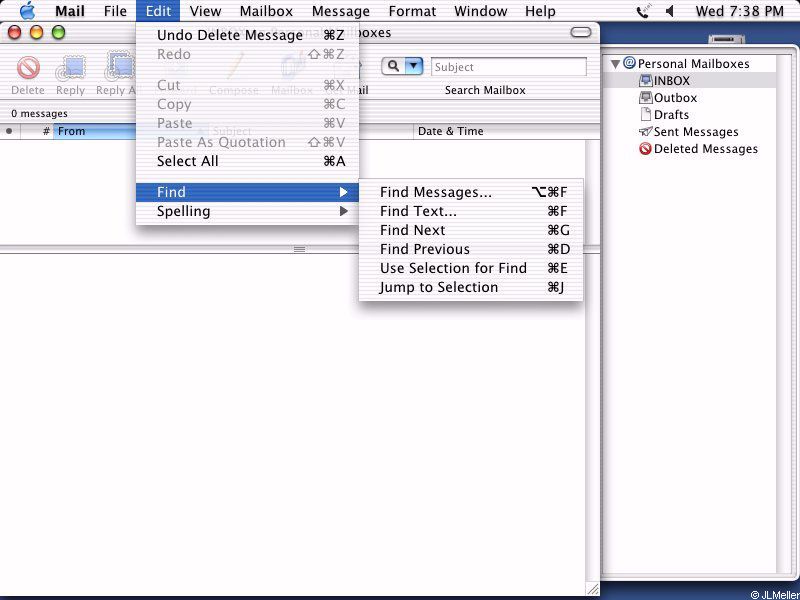Click the Reply All toolbar icon
This screenshot has height=600, width=800.
120,66
